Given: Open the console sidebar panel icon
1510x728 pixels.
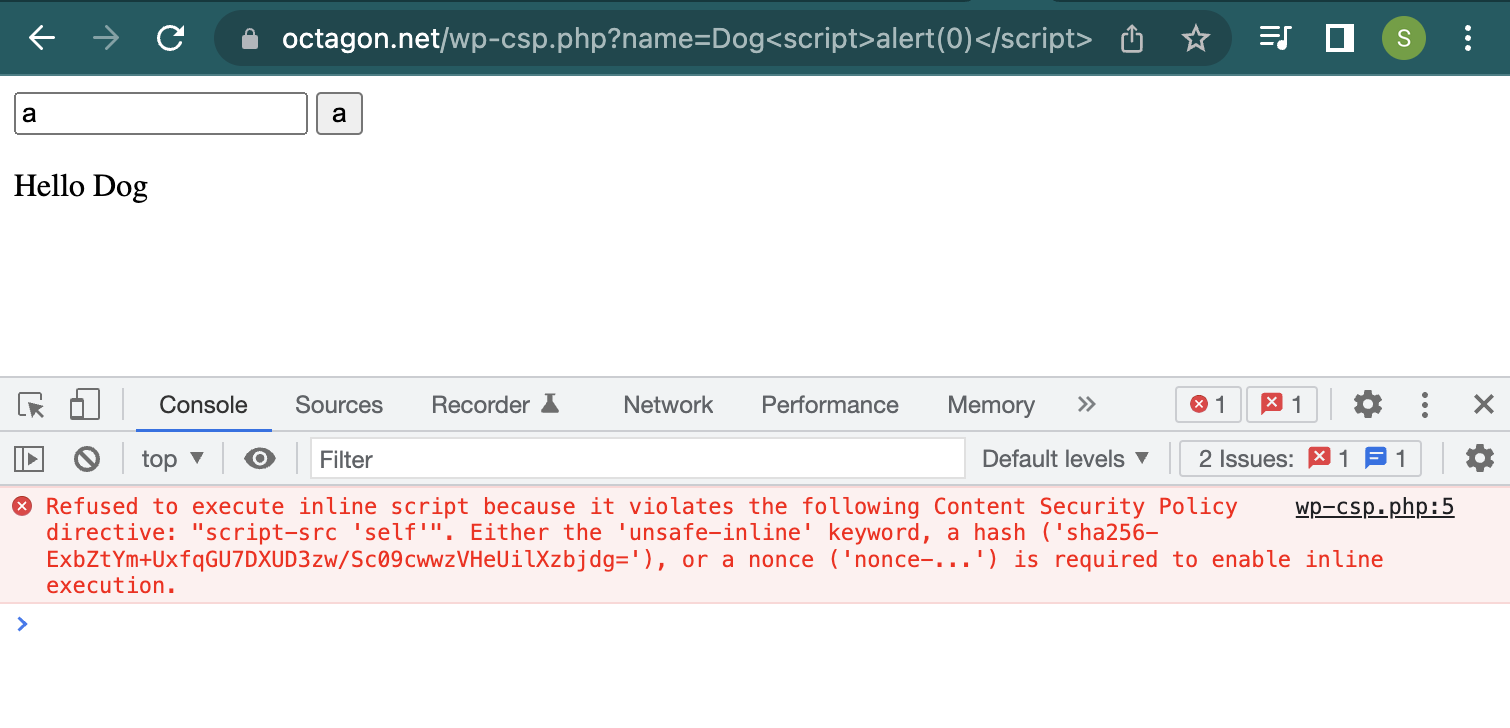Looking at the screenshot, I should (29, 458).
